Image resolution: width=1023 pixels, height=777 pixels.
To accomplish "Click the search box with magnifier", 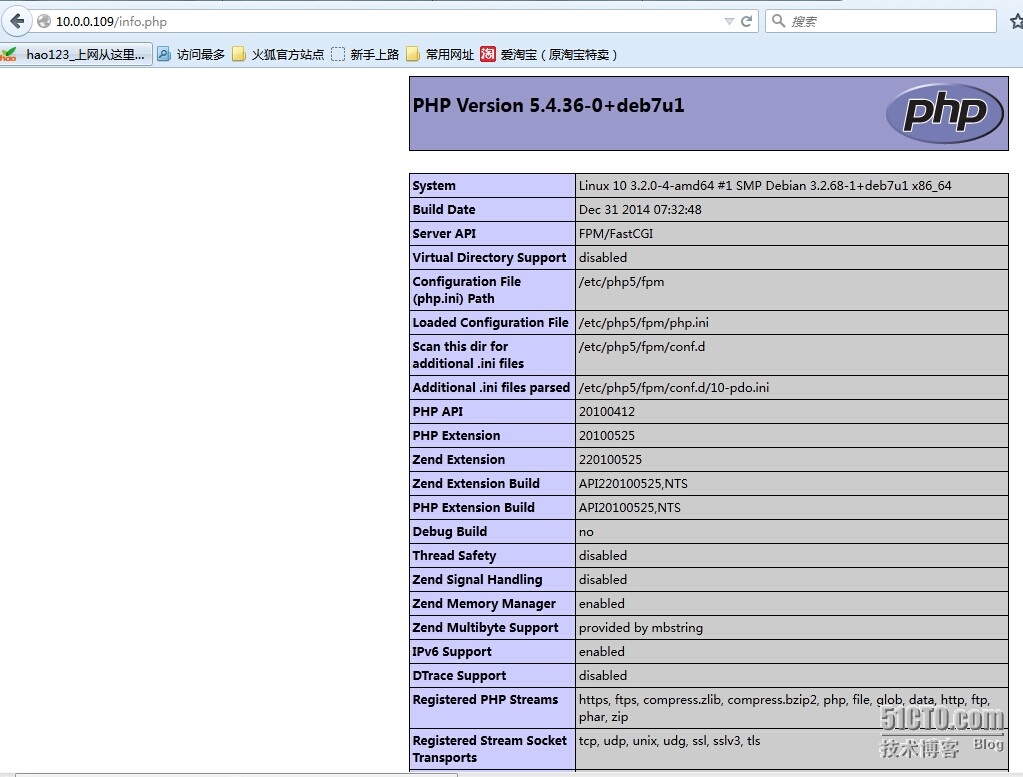I will [x=881, y=22].
